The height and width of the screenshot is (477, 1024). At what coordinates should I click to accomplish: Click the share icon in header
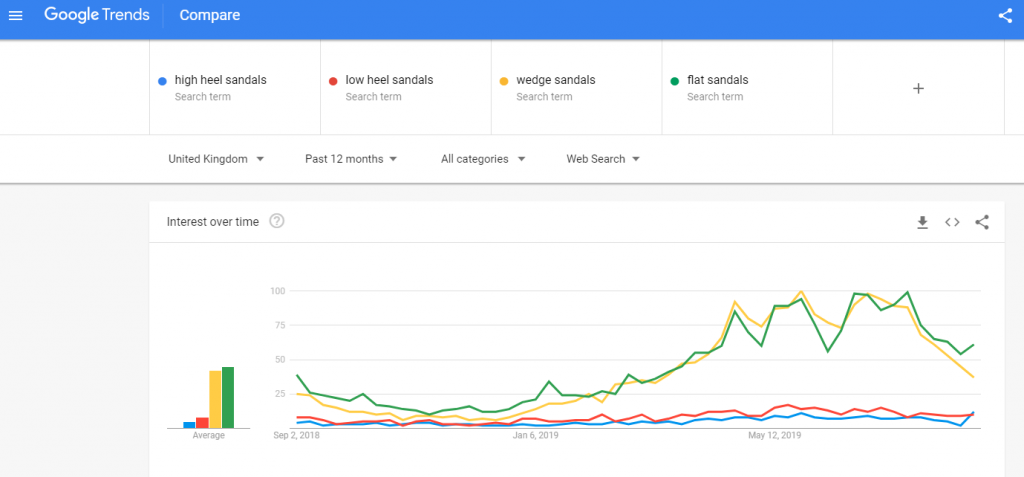(x=1005, y=16)
